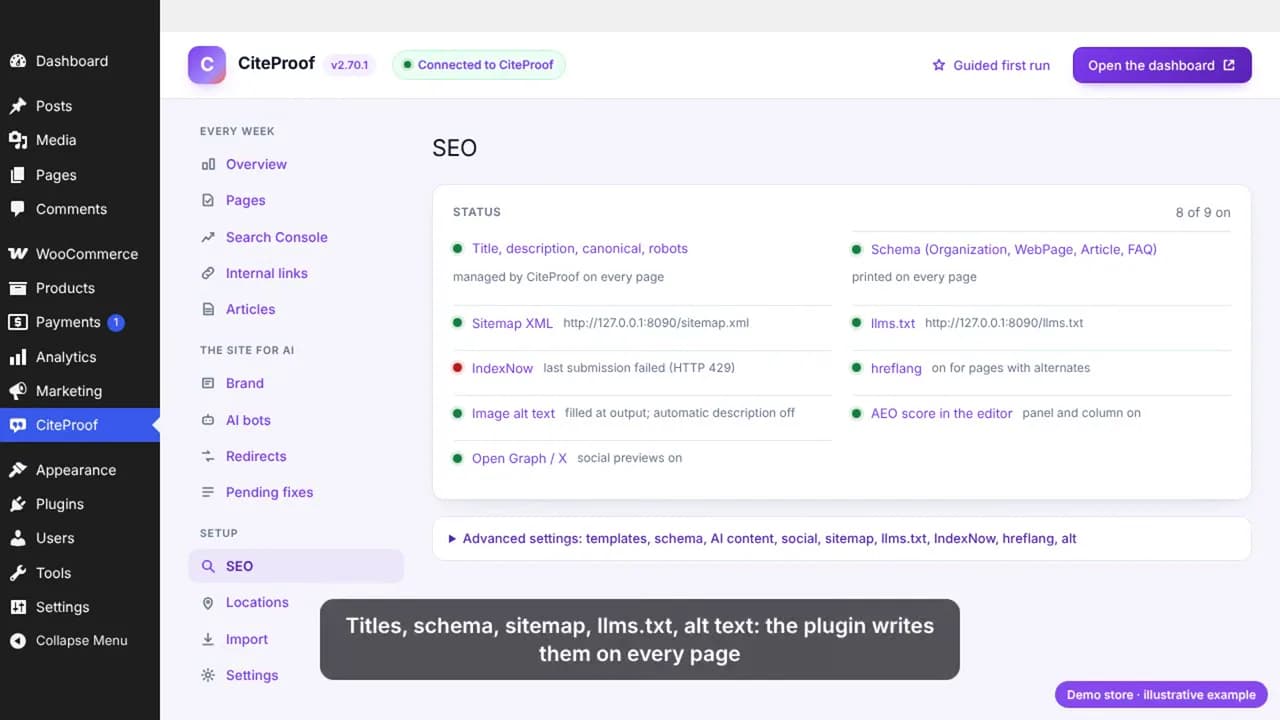Click the AI bots robot icon

tap(208, 420)
